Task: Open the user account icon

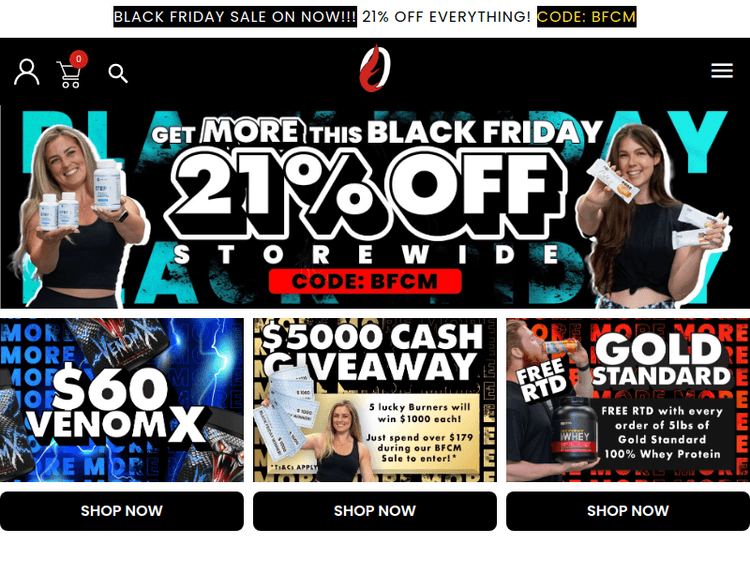Action: tap(26, 72)
